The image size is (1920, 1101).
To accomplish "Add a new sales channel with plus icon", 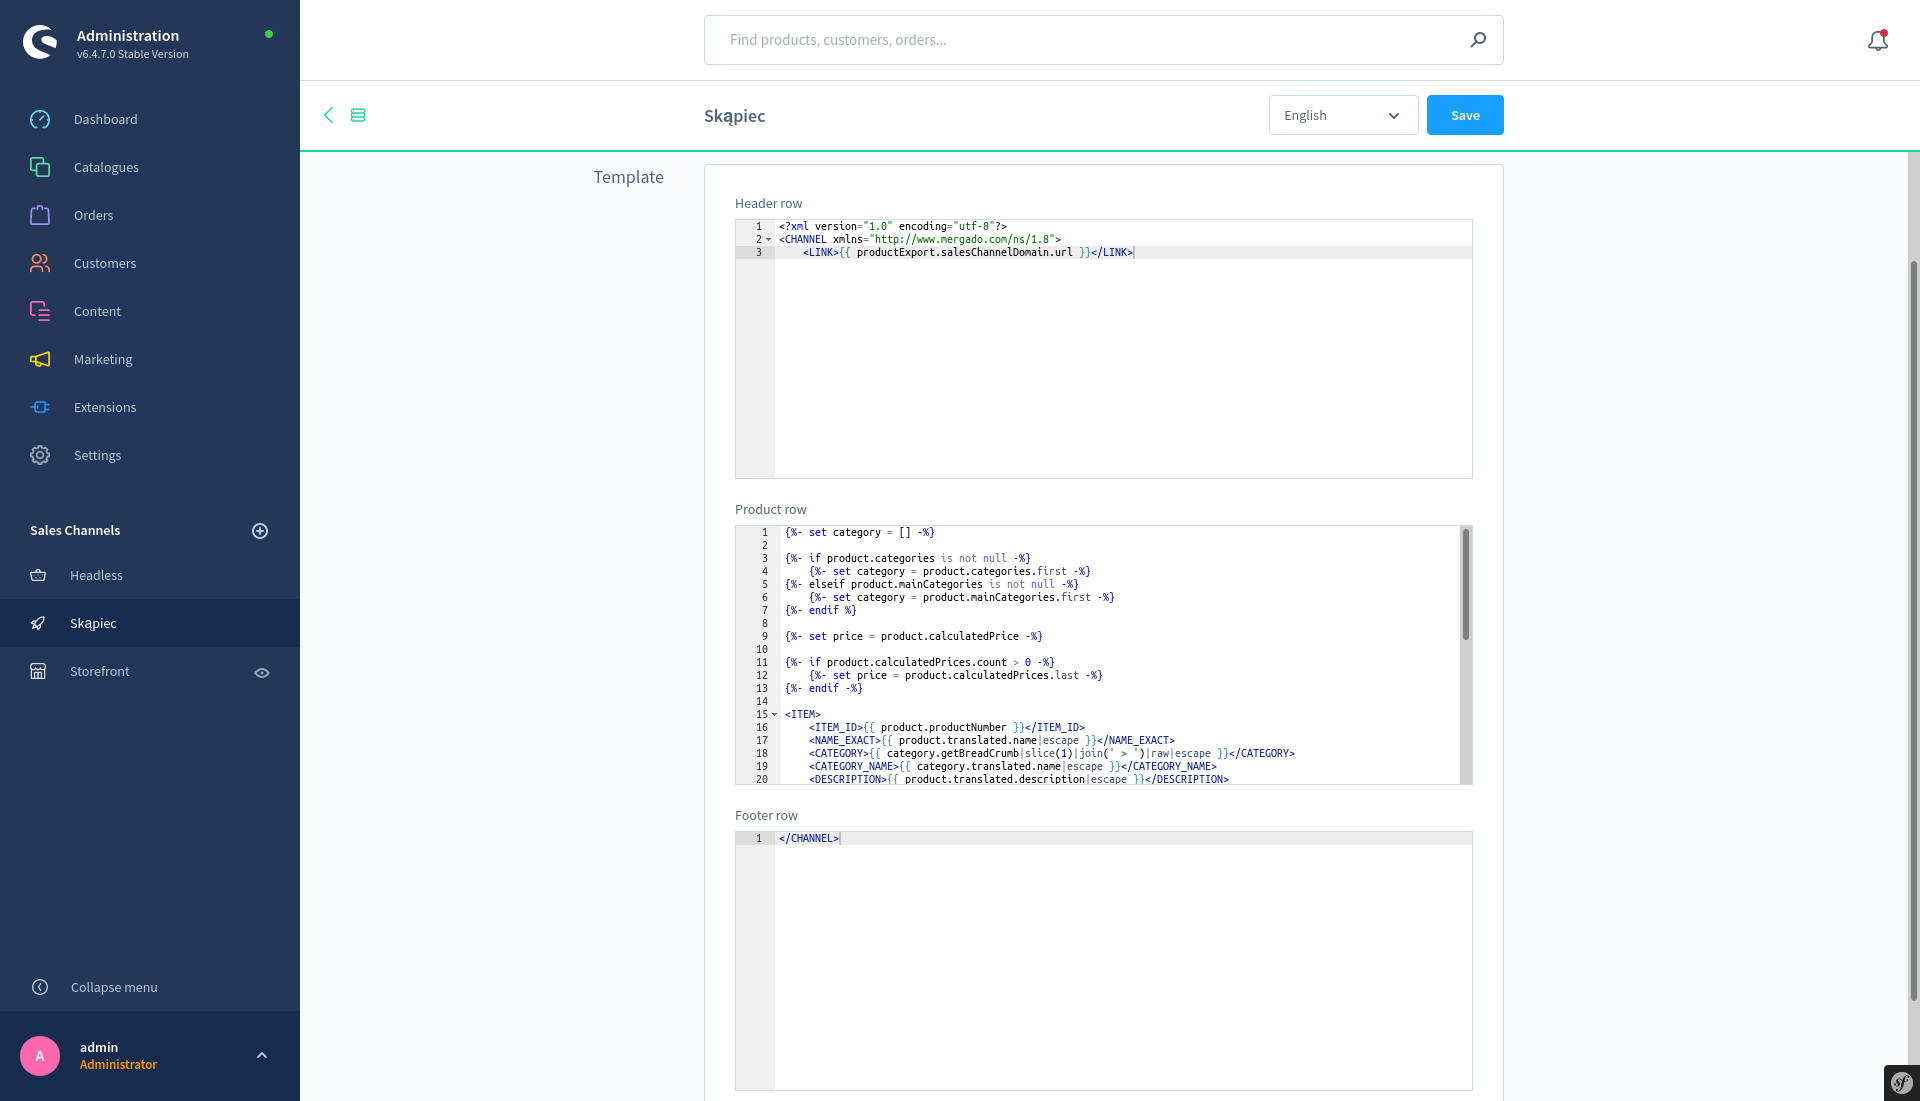I will (260, 531).
